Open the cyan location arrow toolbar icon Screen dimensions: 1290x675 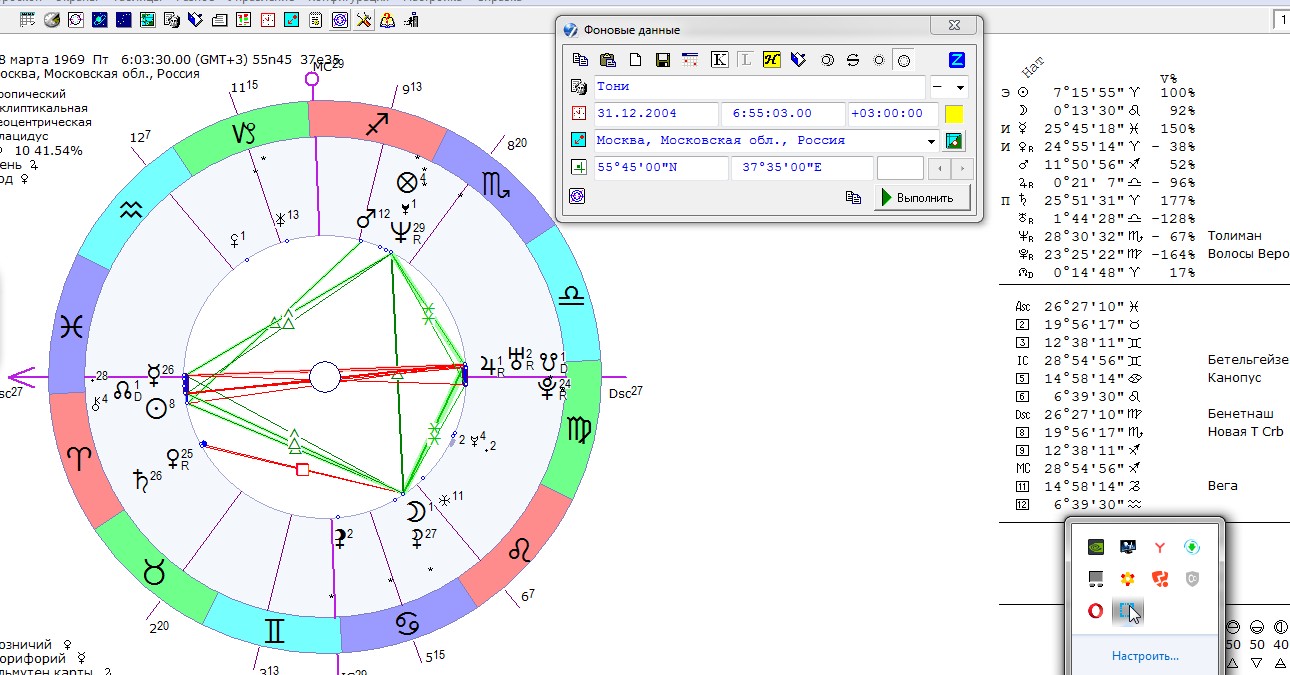tap(291, 19)
